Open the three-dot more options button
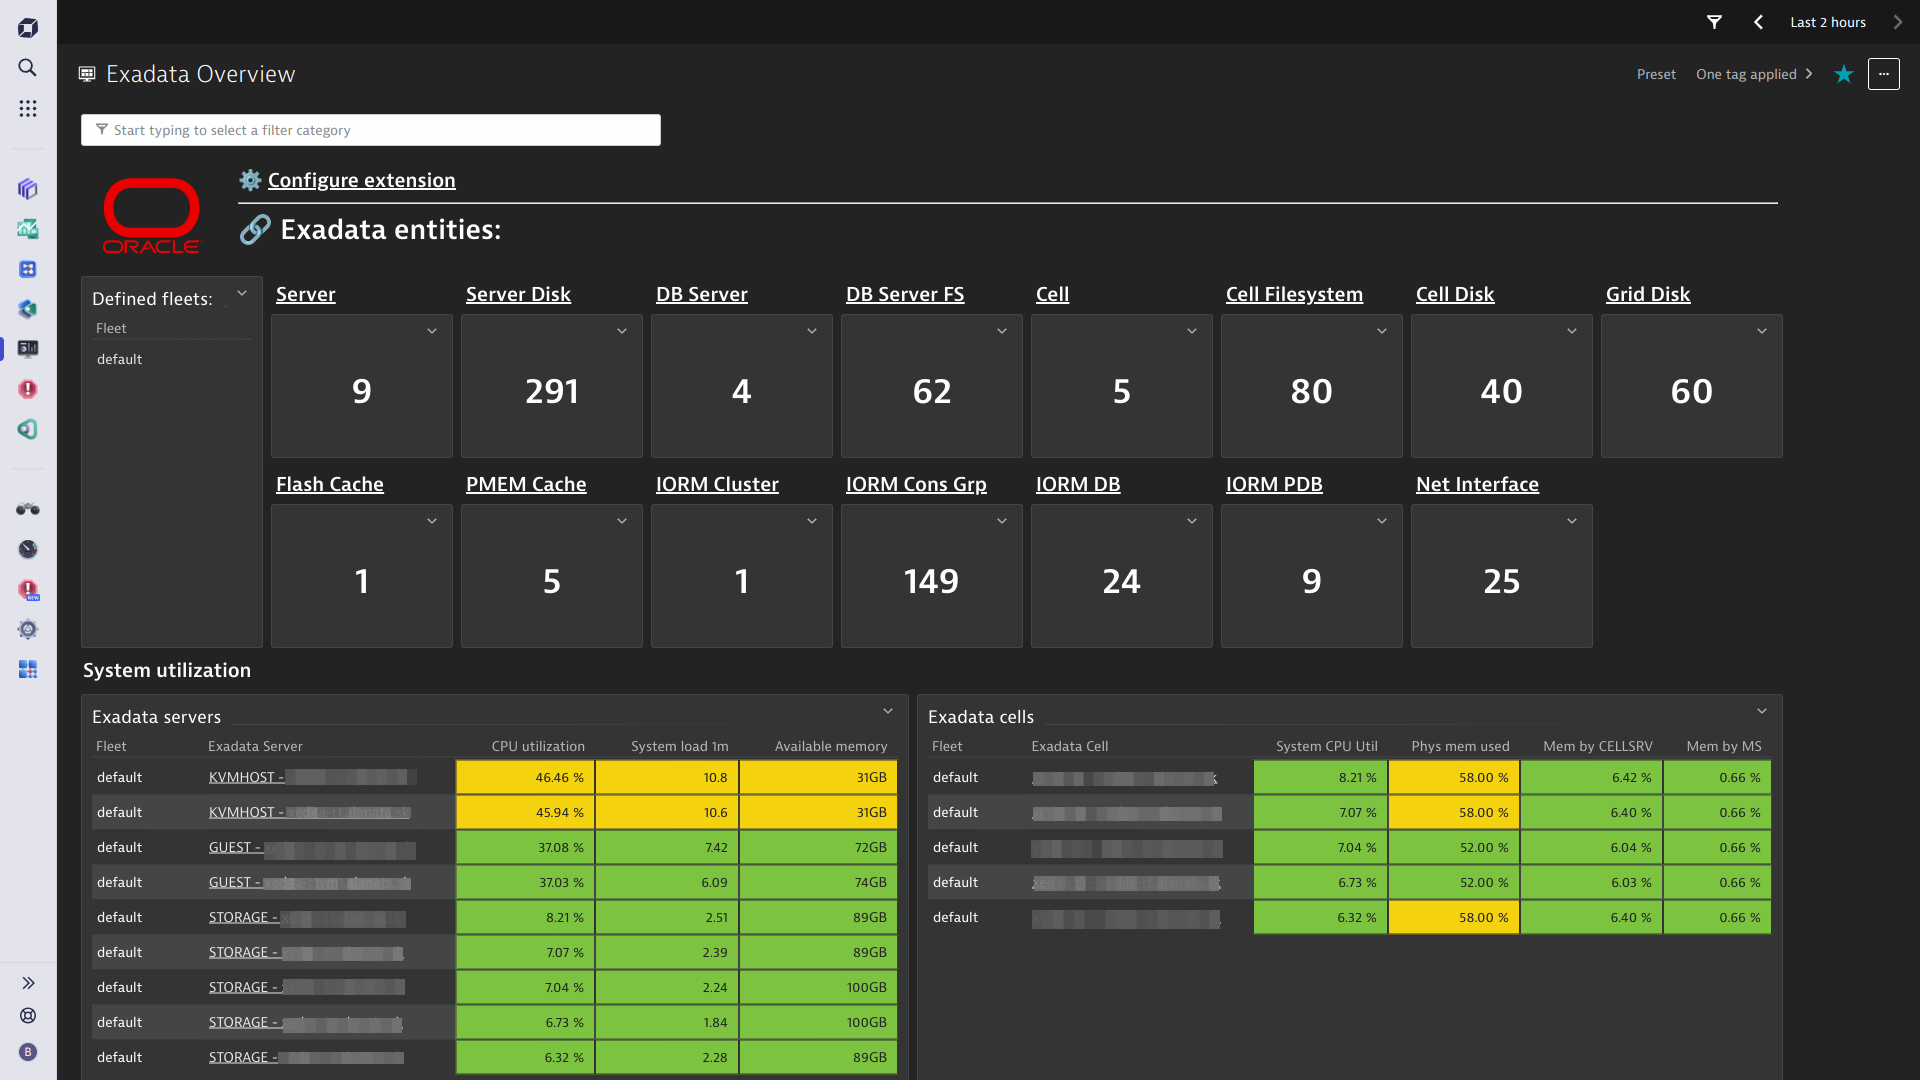Screen dimensions: 1920x1080 click(1884, 74)
